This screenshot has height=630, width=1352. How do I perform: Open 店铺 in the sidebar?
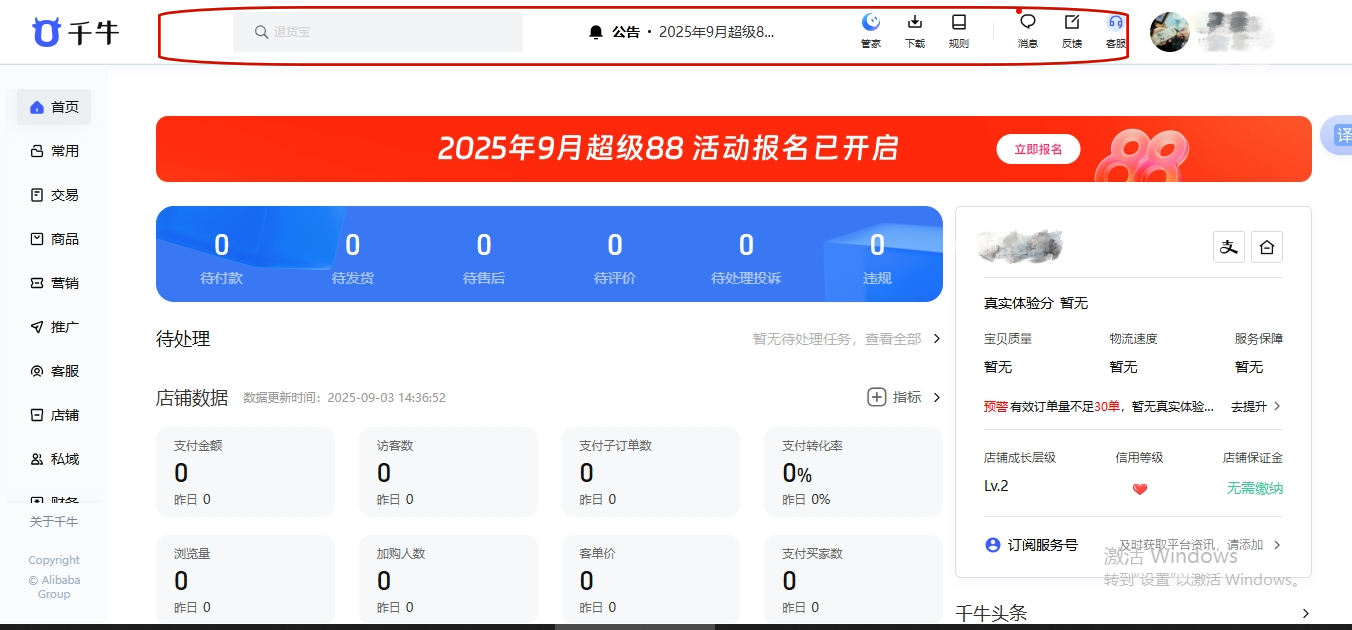pyautogui.click(x=54, y=415)
